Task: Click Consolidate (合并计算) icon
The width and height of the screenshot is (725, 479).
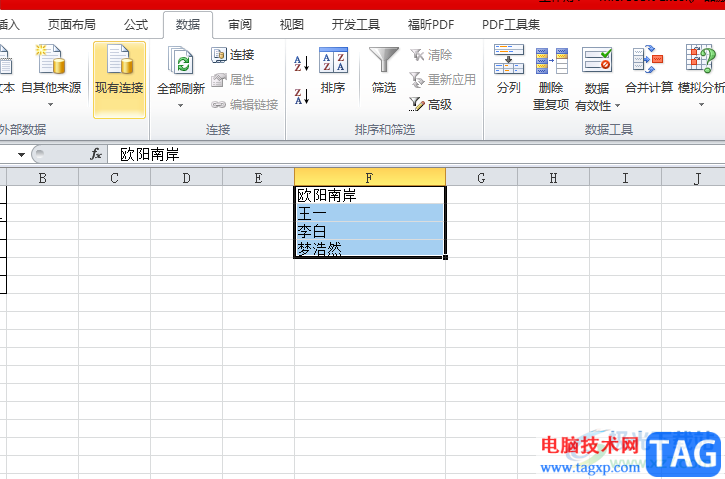Action: pyautogui.click(x=648, y=59)
